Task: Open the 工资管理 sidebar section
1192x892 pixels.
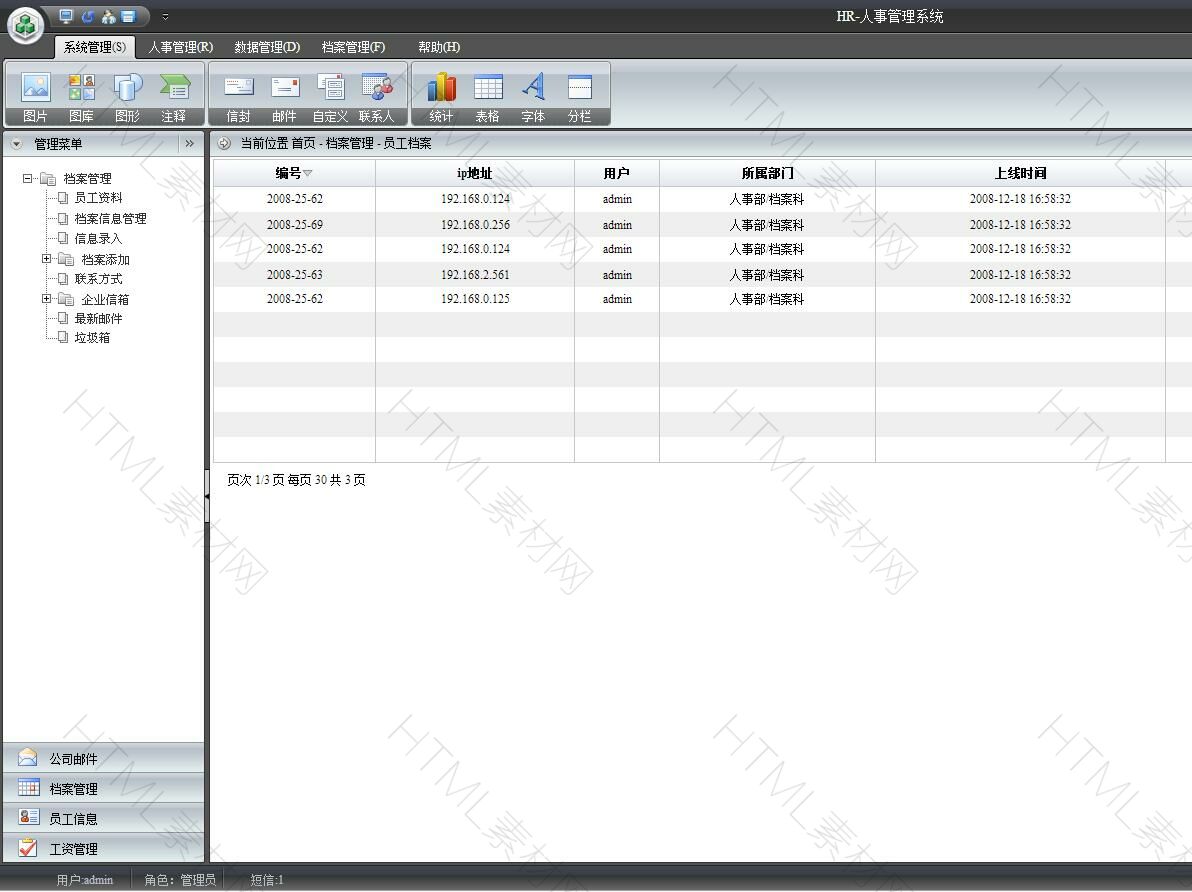Action: click(73, 849)
